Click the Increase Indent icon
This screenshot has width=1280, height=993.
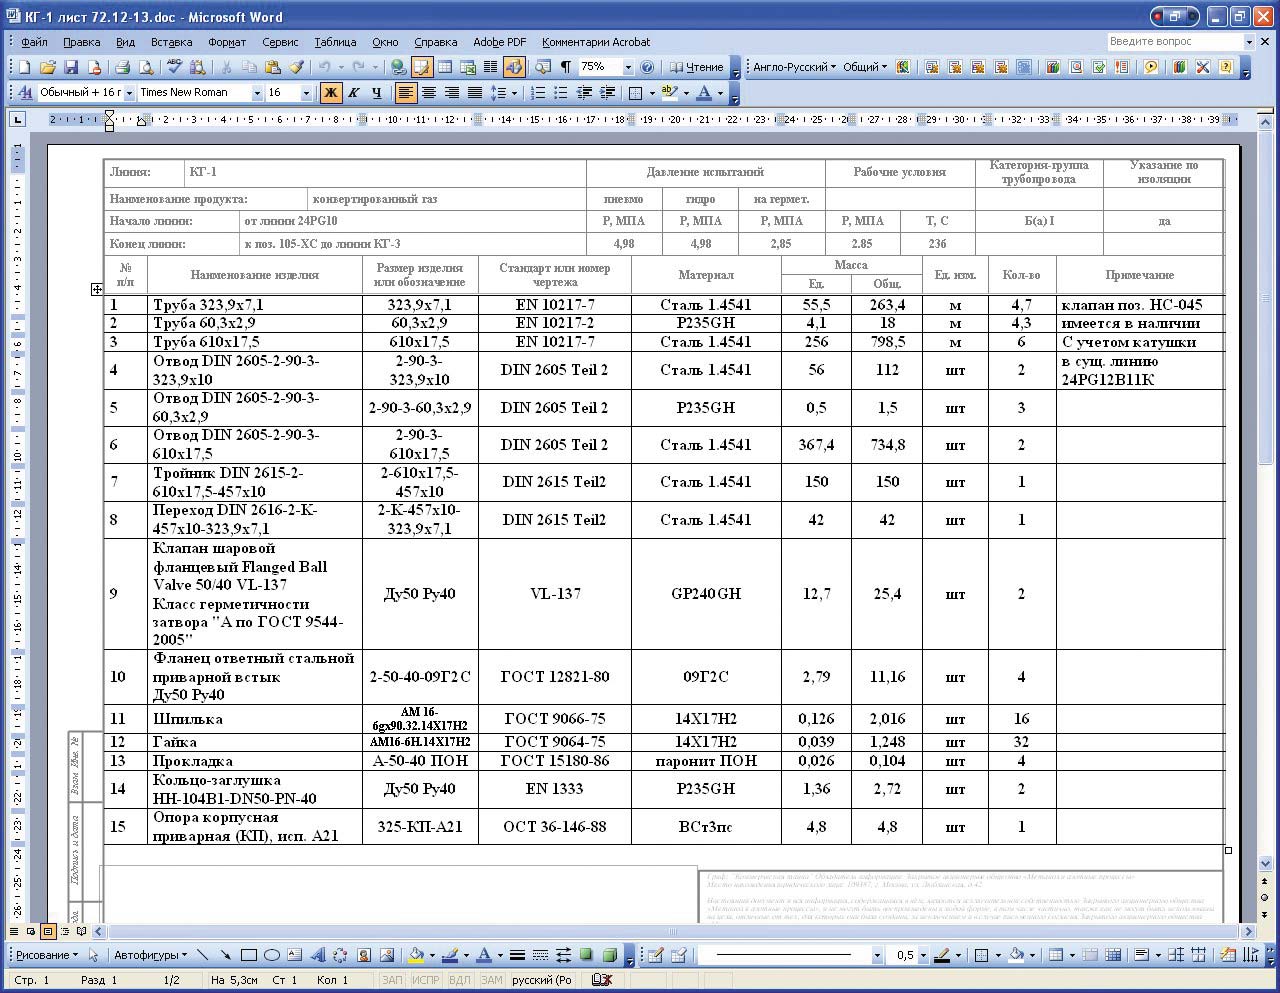[607, 93]
